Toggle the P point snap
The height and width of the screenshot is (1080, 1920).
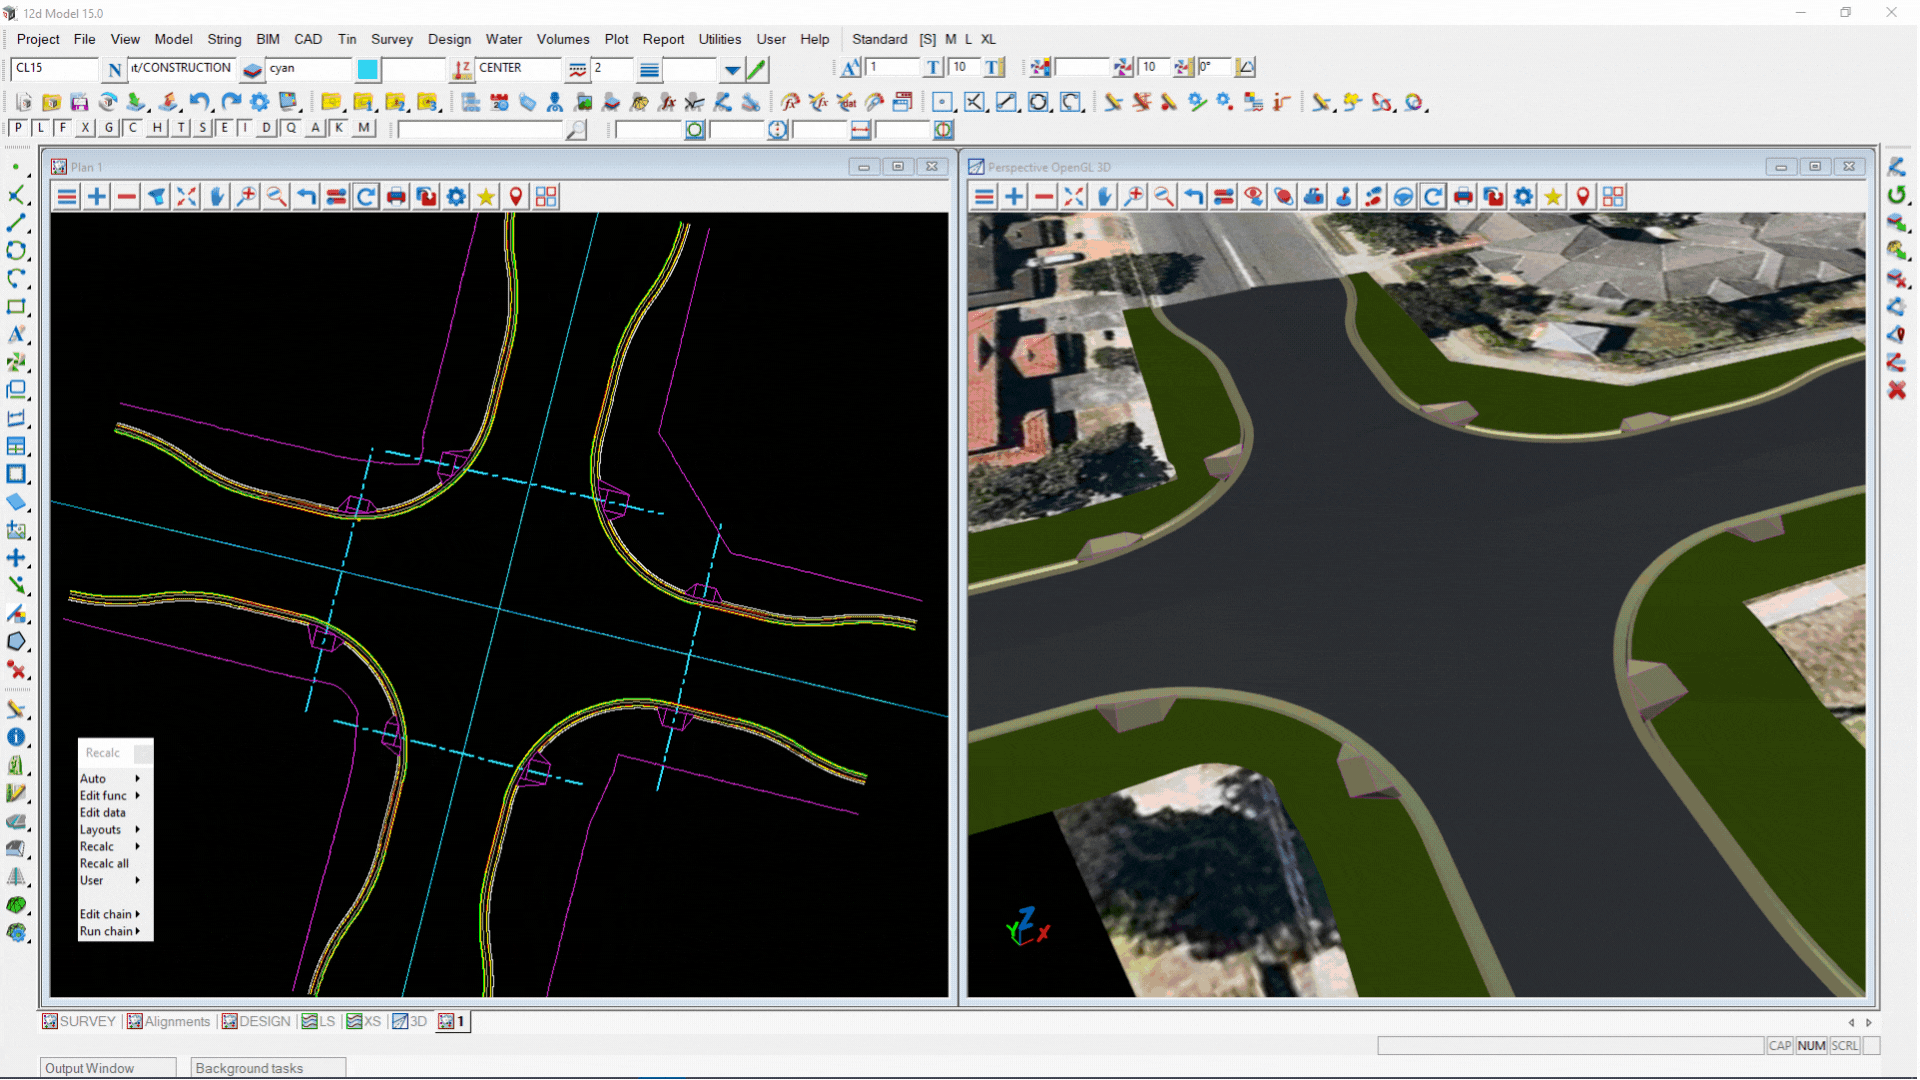[17, 128]
